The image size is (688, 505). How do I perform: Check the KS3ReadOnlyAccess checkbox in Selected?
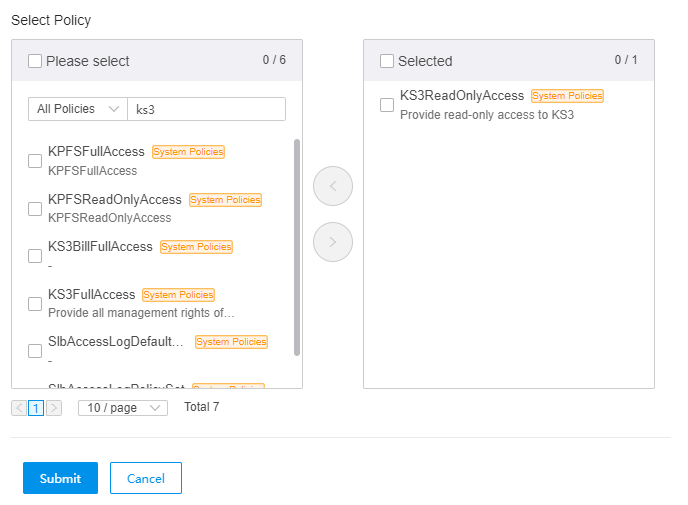pyautogui.click(x=387, y=105)
